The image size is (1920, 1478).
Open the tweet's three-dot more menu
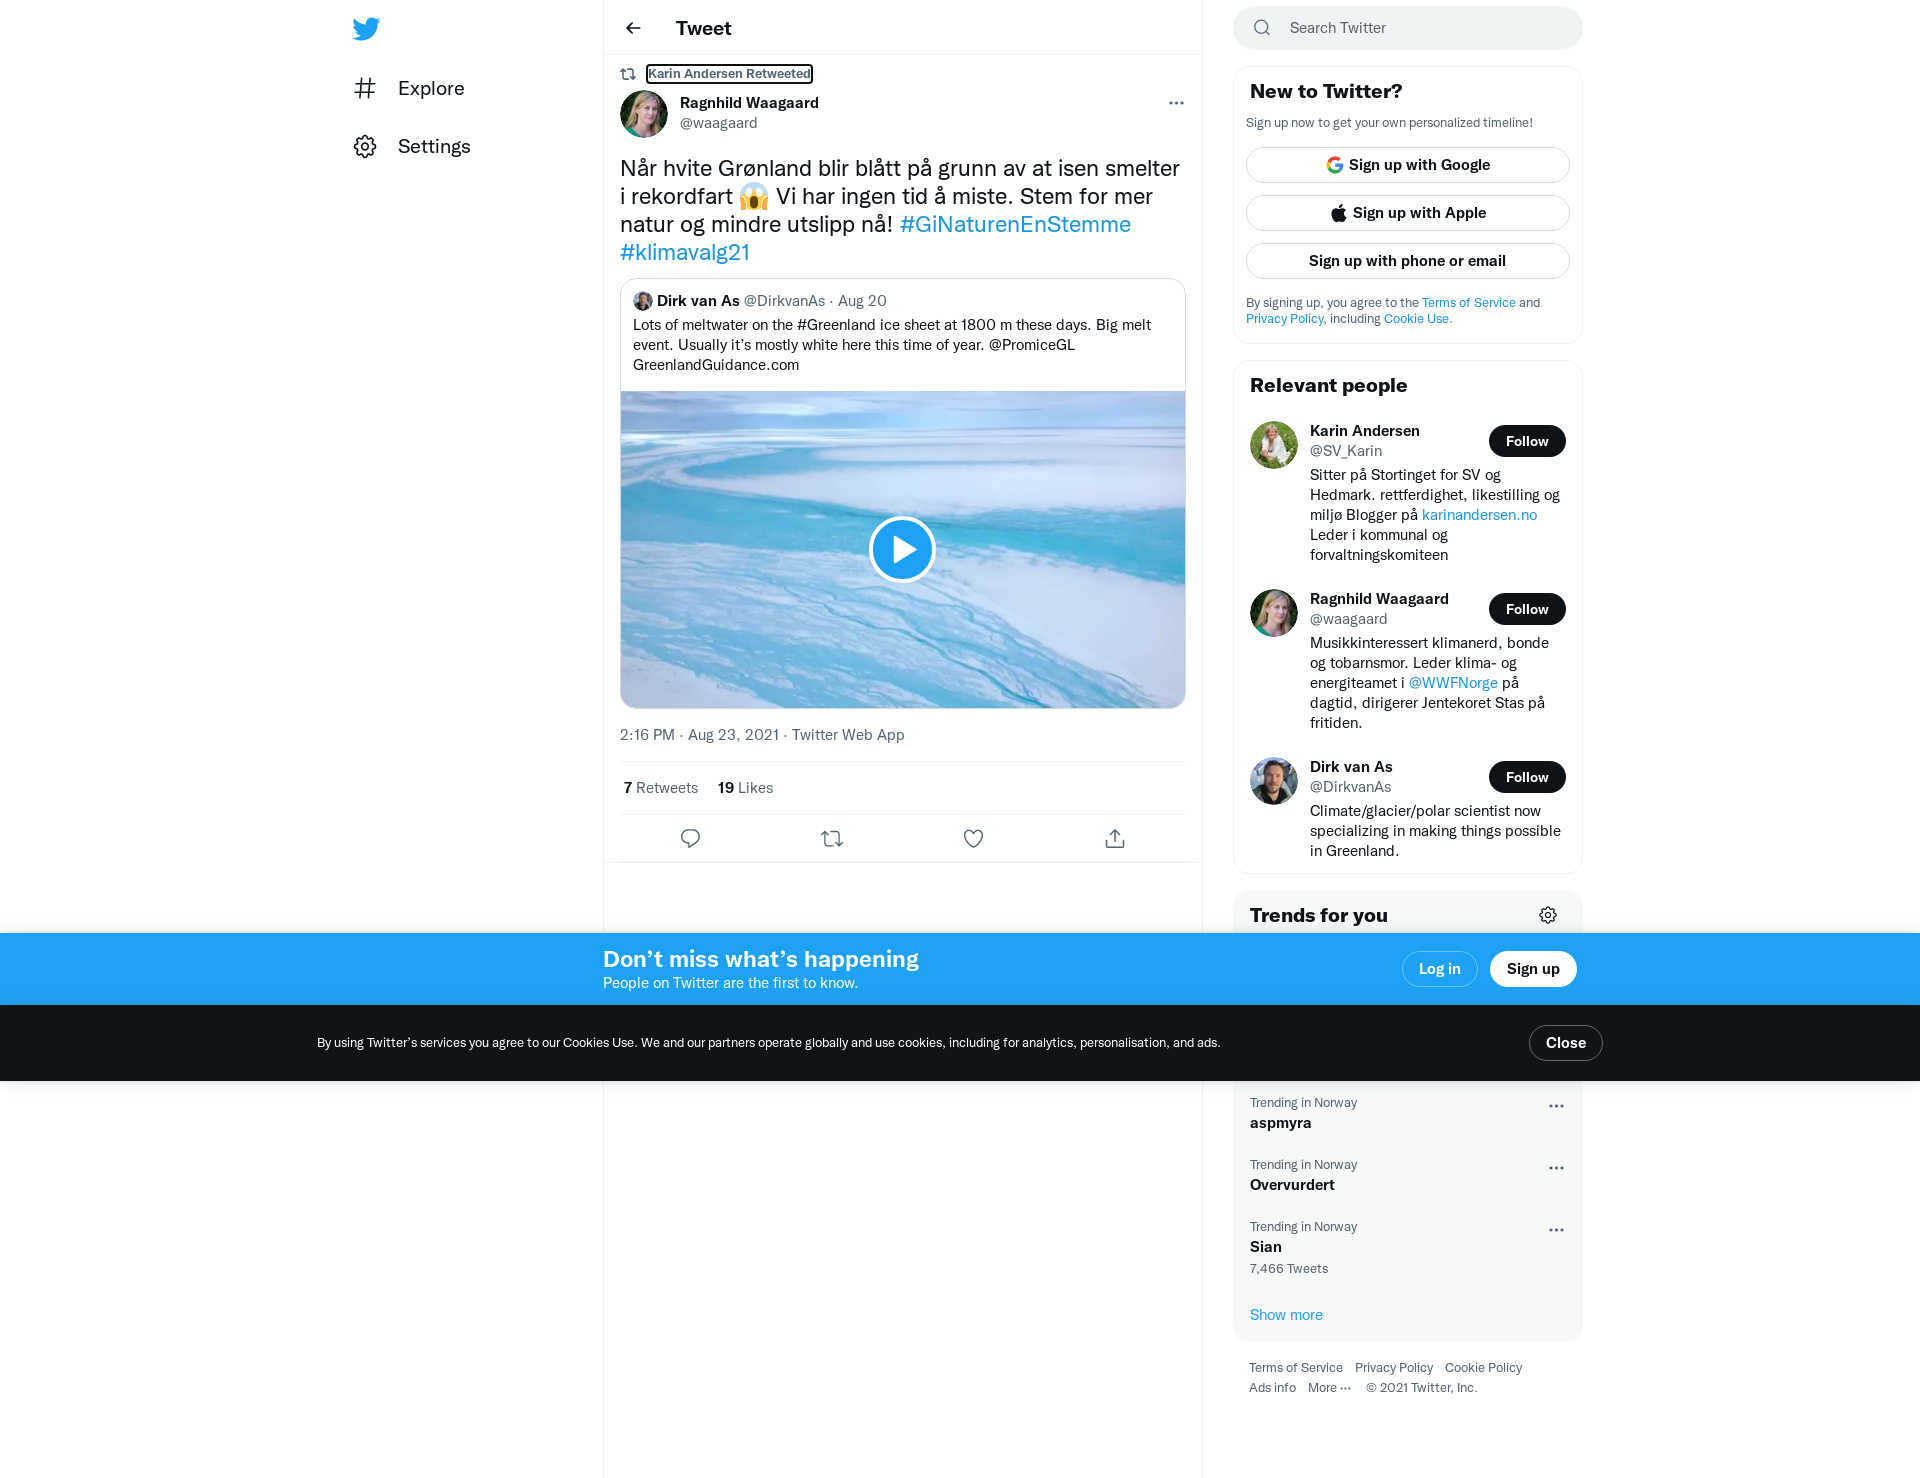coord(1176,103)
